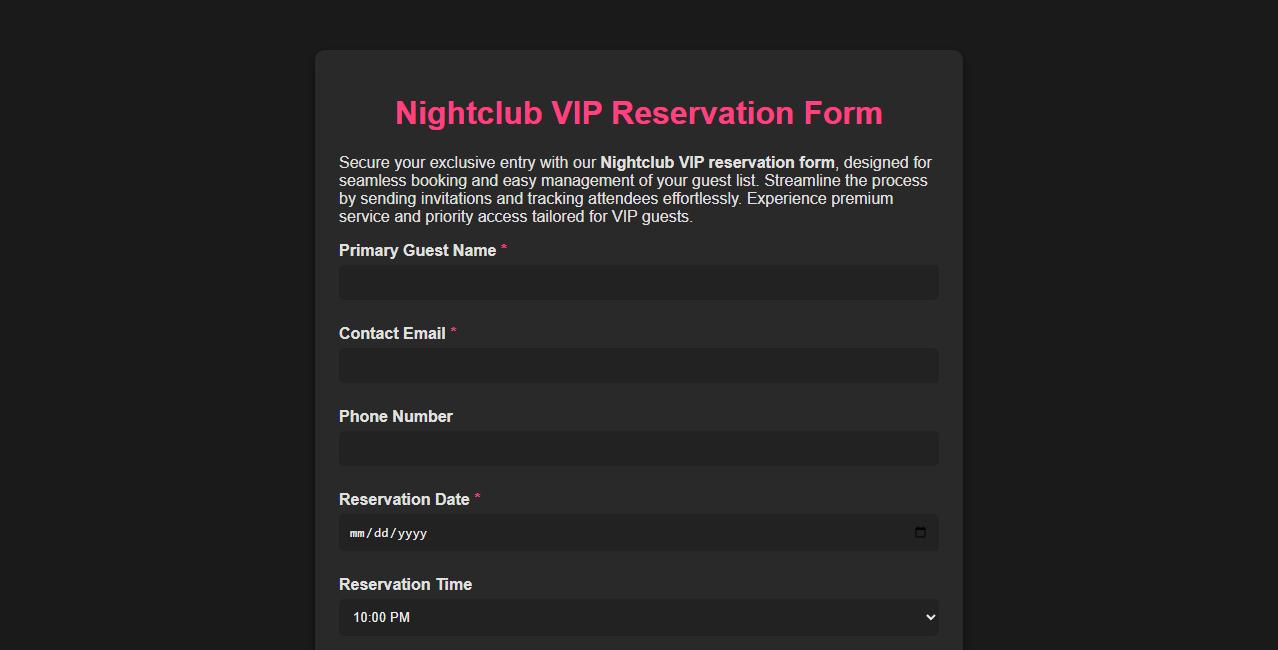Click the dd segment of the date field
Viewport: 1278px width, 650px height.
click(383, 533)
